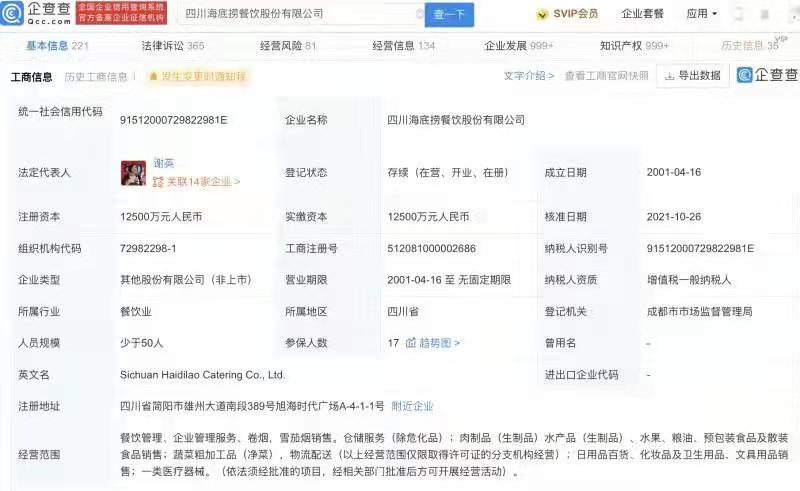Switch to 历史信息 tab
The image size is (800, 491).
coord(749,46)
